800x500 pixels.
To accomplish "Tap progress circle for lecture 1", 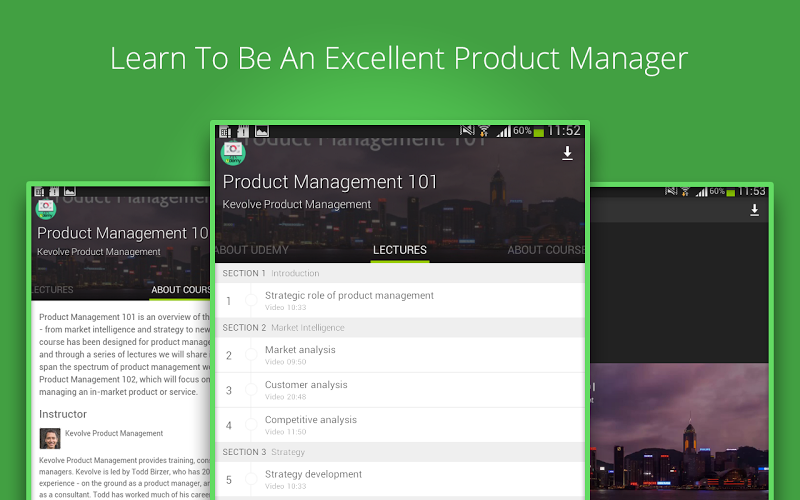I will click(251, 301).
